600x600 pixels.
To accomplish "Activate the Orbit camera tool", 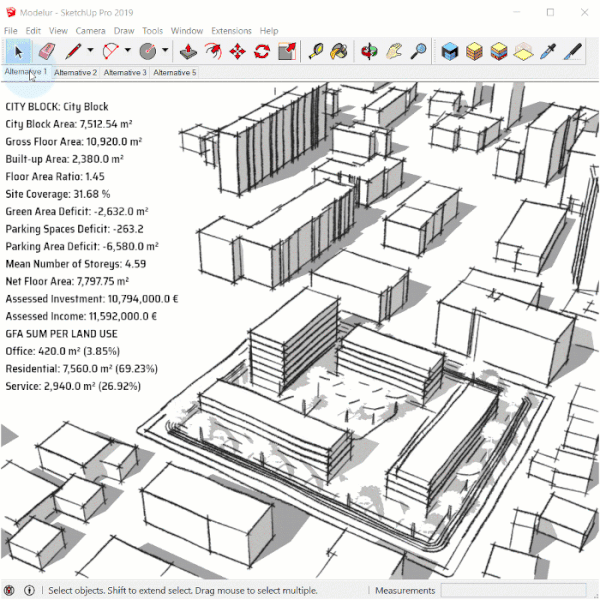I will coord(369,51).
